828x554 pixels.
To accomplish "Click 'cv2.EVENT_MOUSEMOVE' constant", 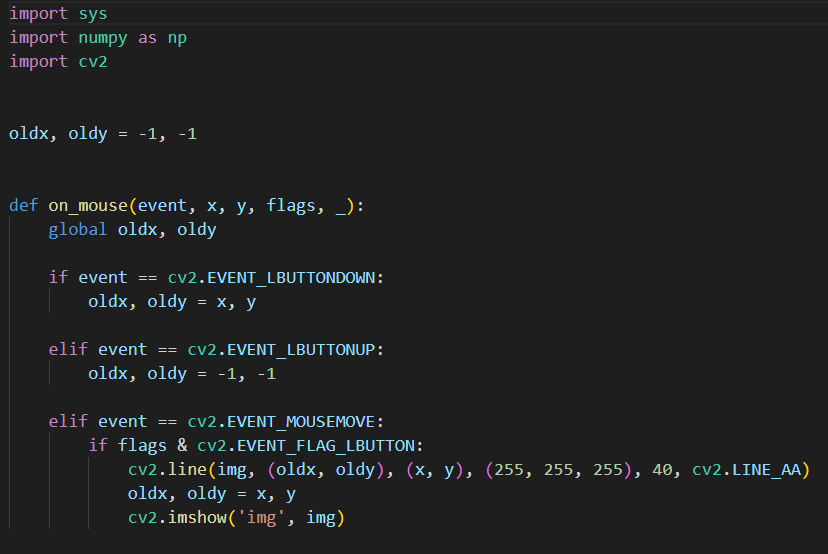I will pyautogui.click(x=281, y=421).
